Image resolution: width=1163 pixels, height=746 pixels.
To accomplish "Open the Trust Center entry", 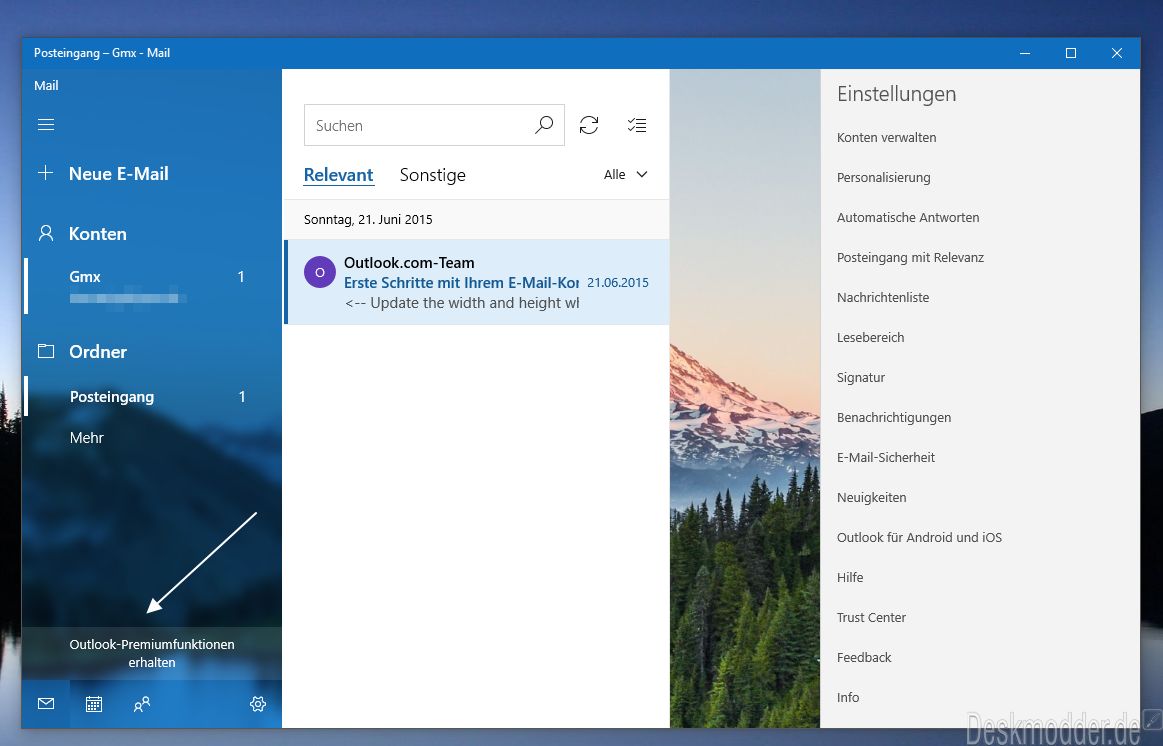I will pos(872,618).
